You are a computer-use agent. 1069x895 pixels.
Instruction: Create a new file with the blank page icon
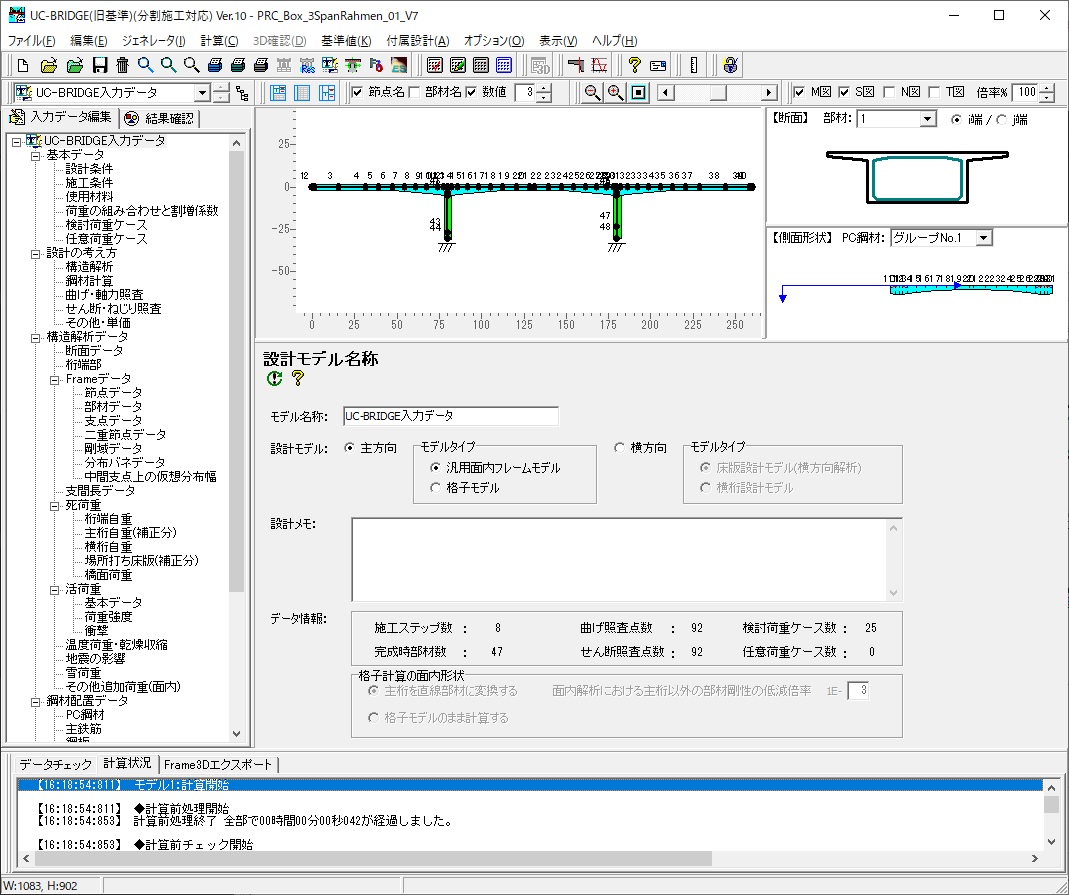pyautogui.click(x=23, y=65)
